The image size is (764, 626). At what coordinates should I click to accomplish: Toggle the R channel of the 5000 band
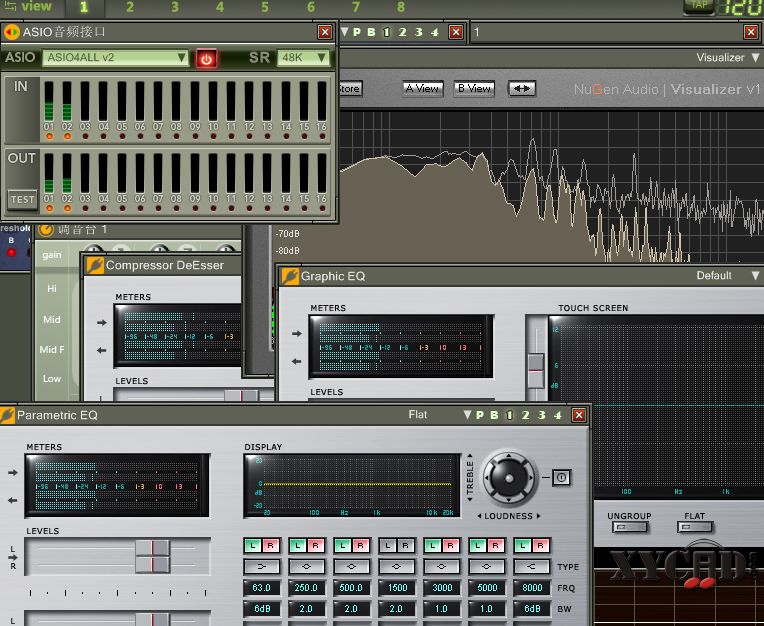[496, 546]
